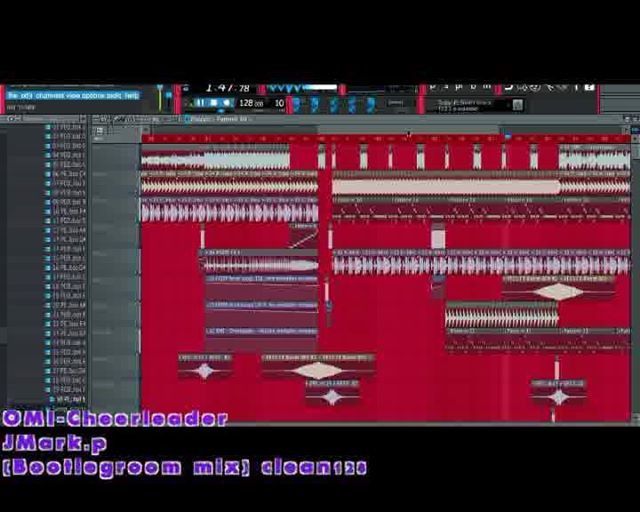Click the transport record button
Image resolution: width=640 pixels, height=512 pixels.
pyautogui.click(x=226, y=103)
